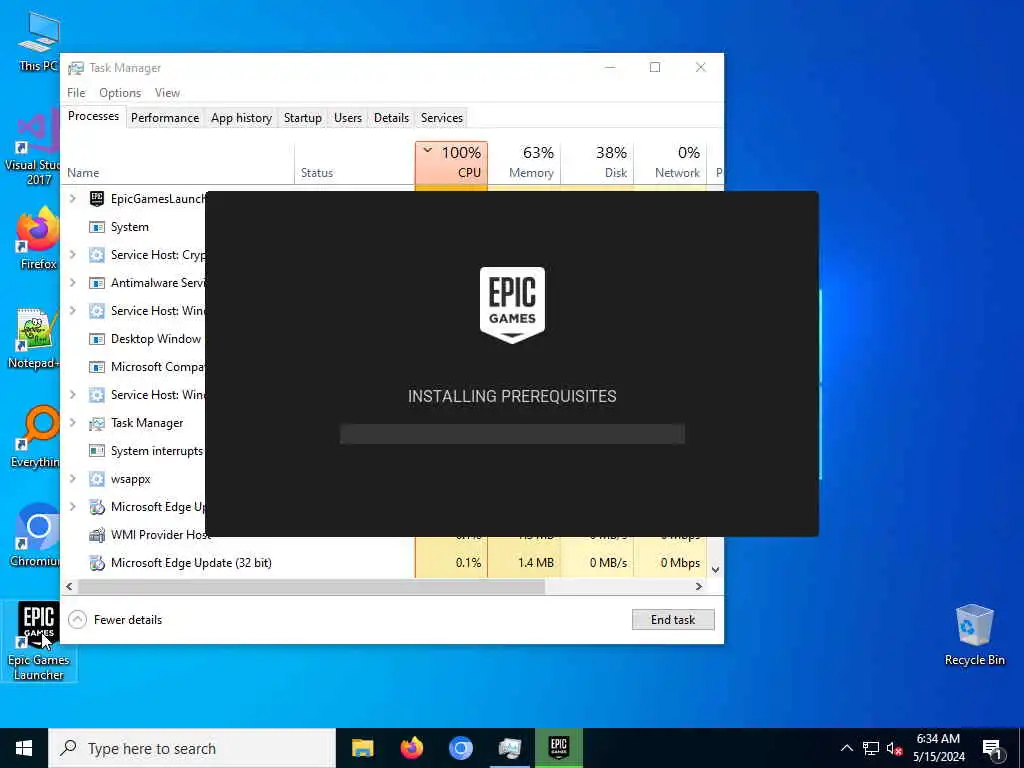The height and width of the screenshot is (768, 1024).
Task: Click the Installing Prerequisites progress bar
Action: [x=512, y=434]
